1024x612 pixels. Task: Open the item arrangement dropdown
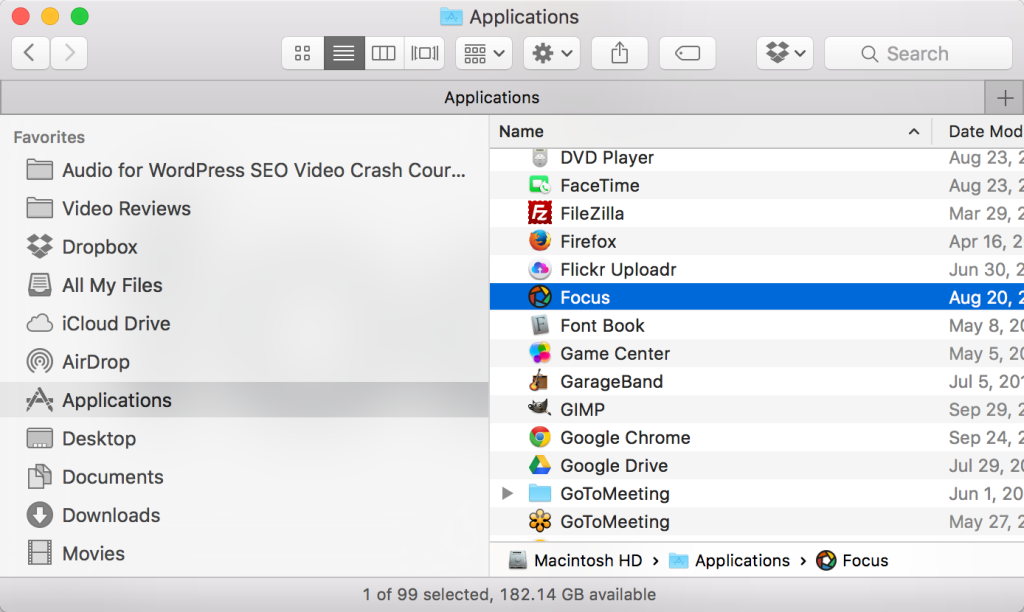coord(484,53)
